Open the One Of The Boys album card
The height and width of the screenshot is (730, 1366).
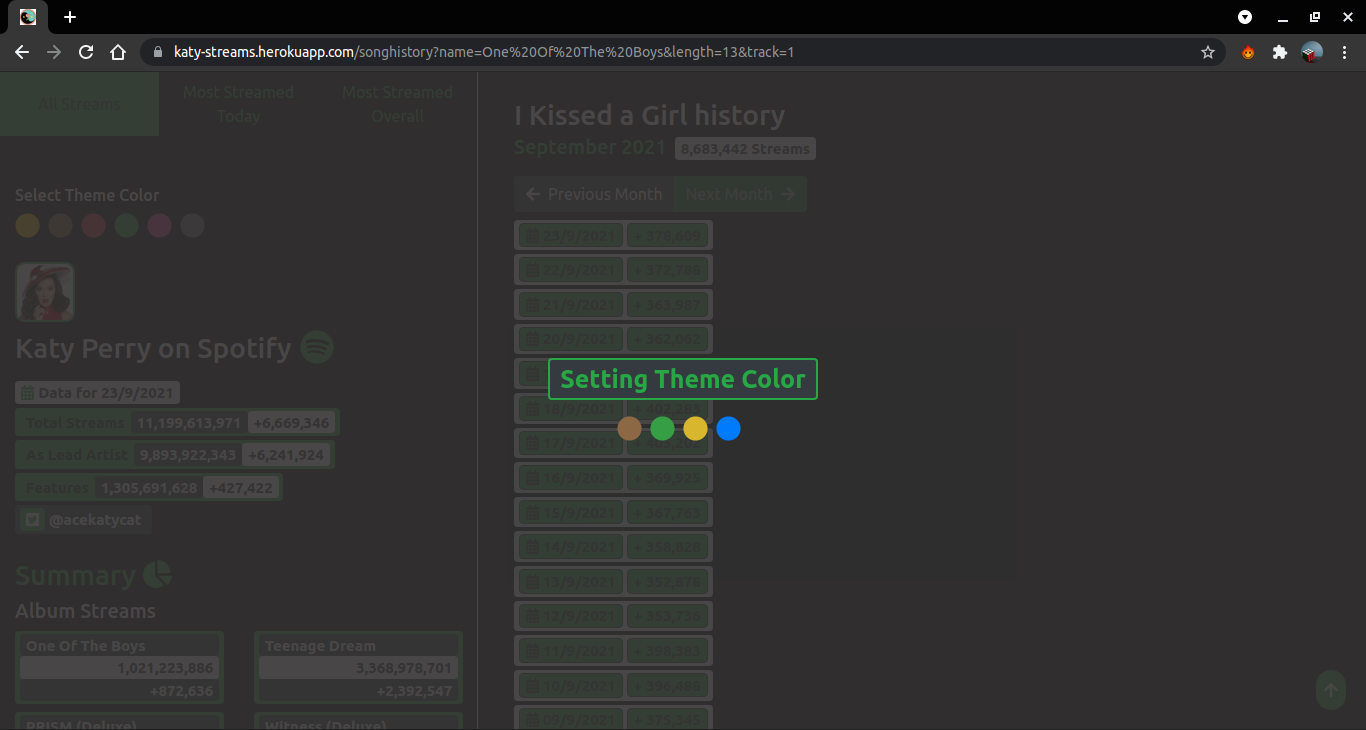(x=119, y=667)
